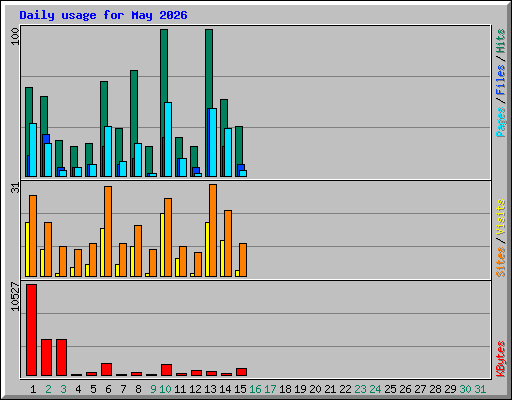Select day label 20 on the x-axis

click(x=315, y=389)
